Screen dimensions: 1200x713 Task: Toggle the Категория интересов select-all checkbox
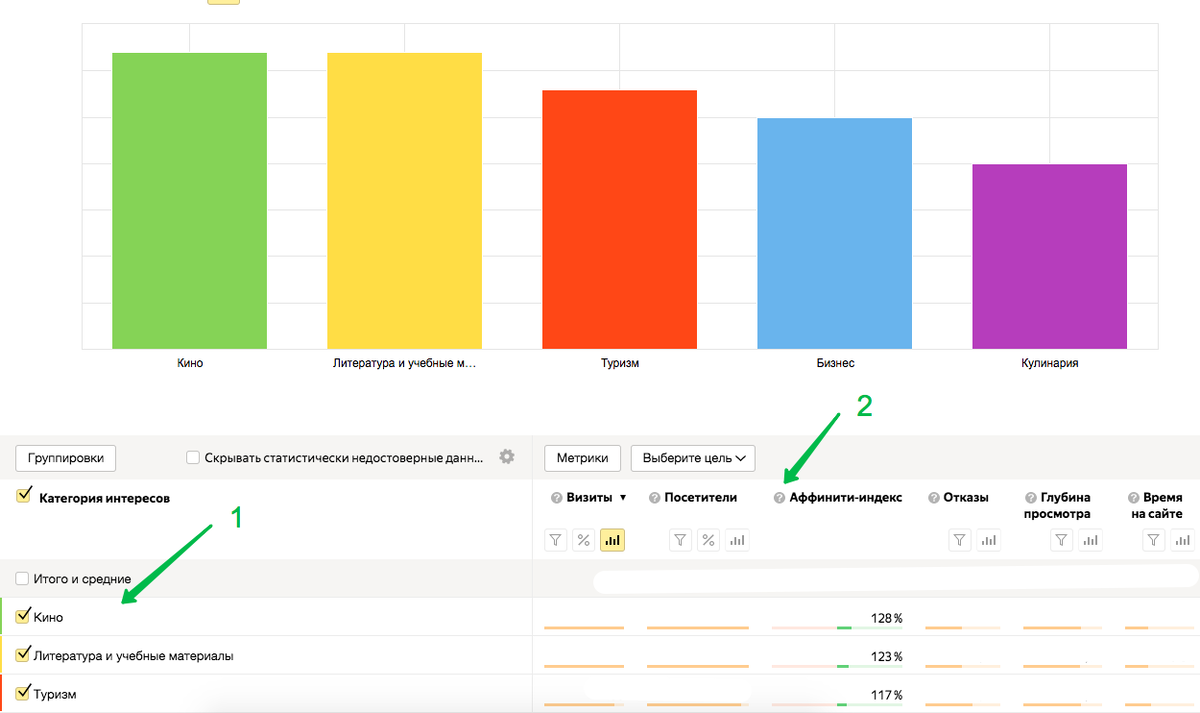tap(24, 495)
